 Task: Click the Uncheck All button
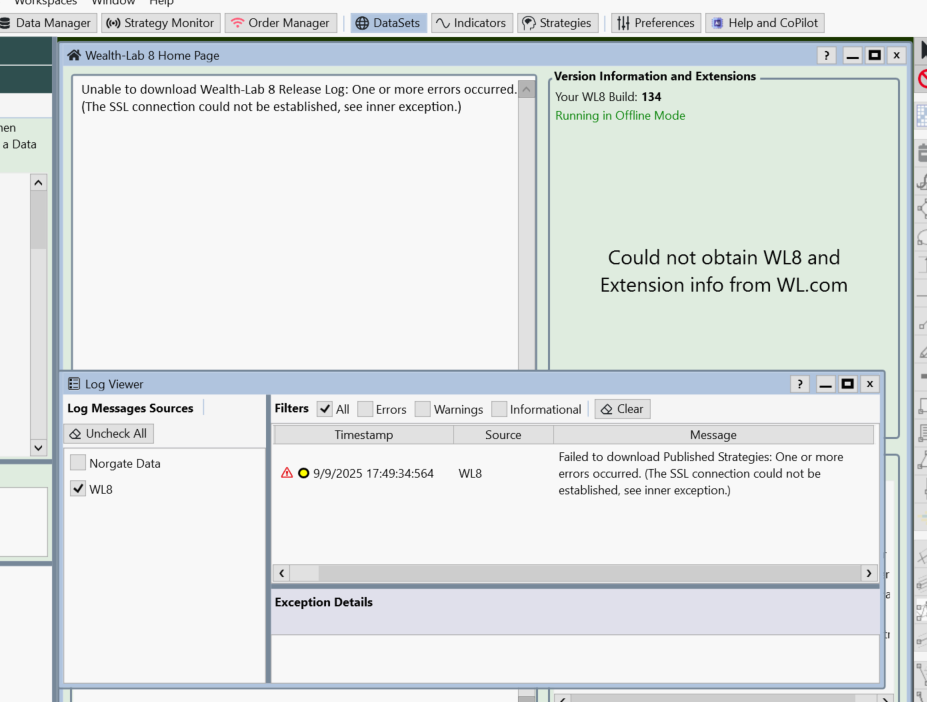pos(108,434)
